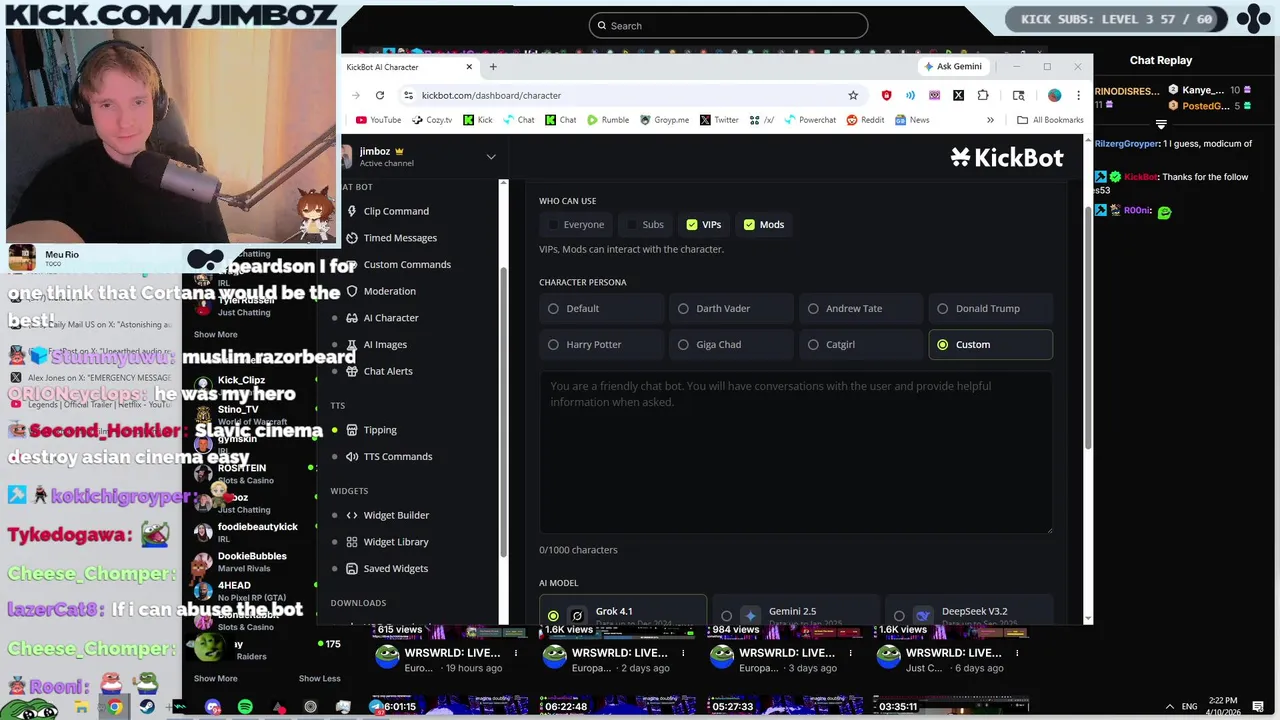Open the red shield browser extension

pyautogui.click(x=886, y=95)
